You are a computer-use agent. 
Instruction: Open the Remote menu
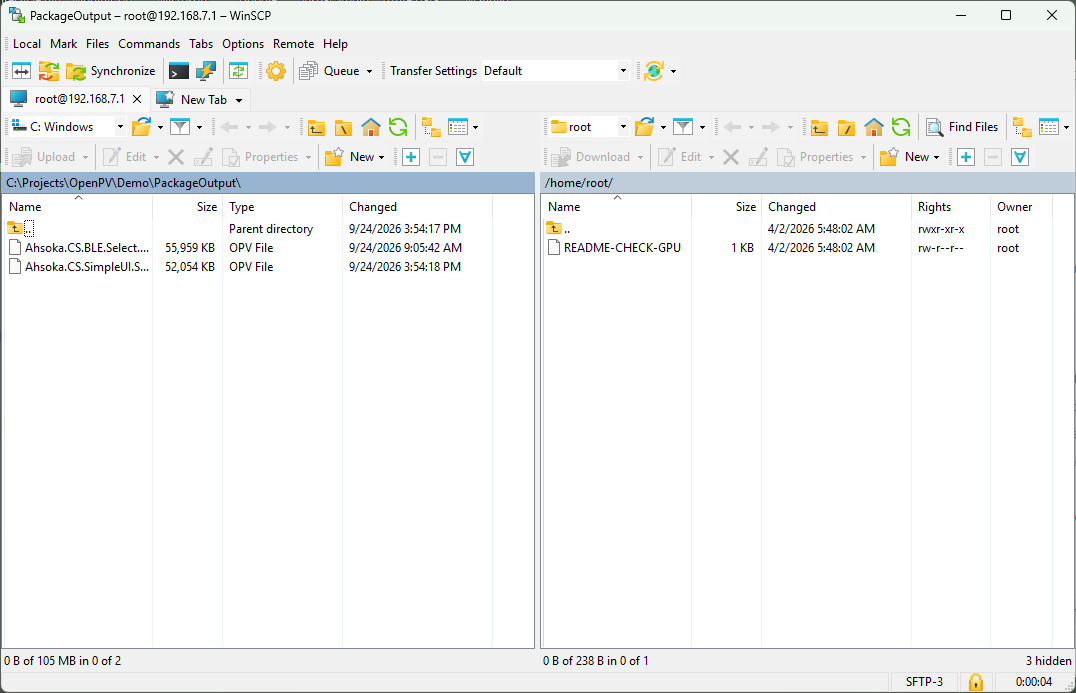(293, 44)
